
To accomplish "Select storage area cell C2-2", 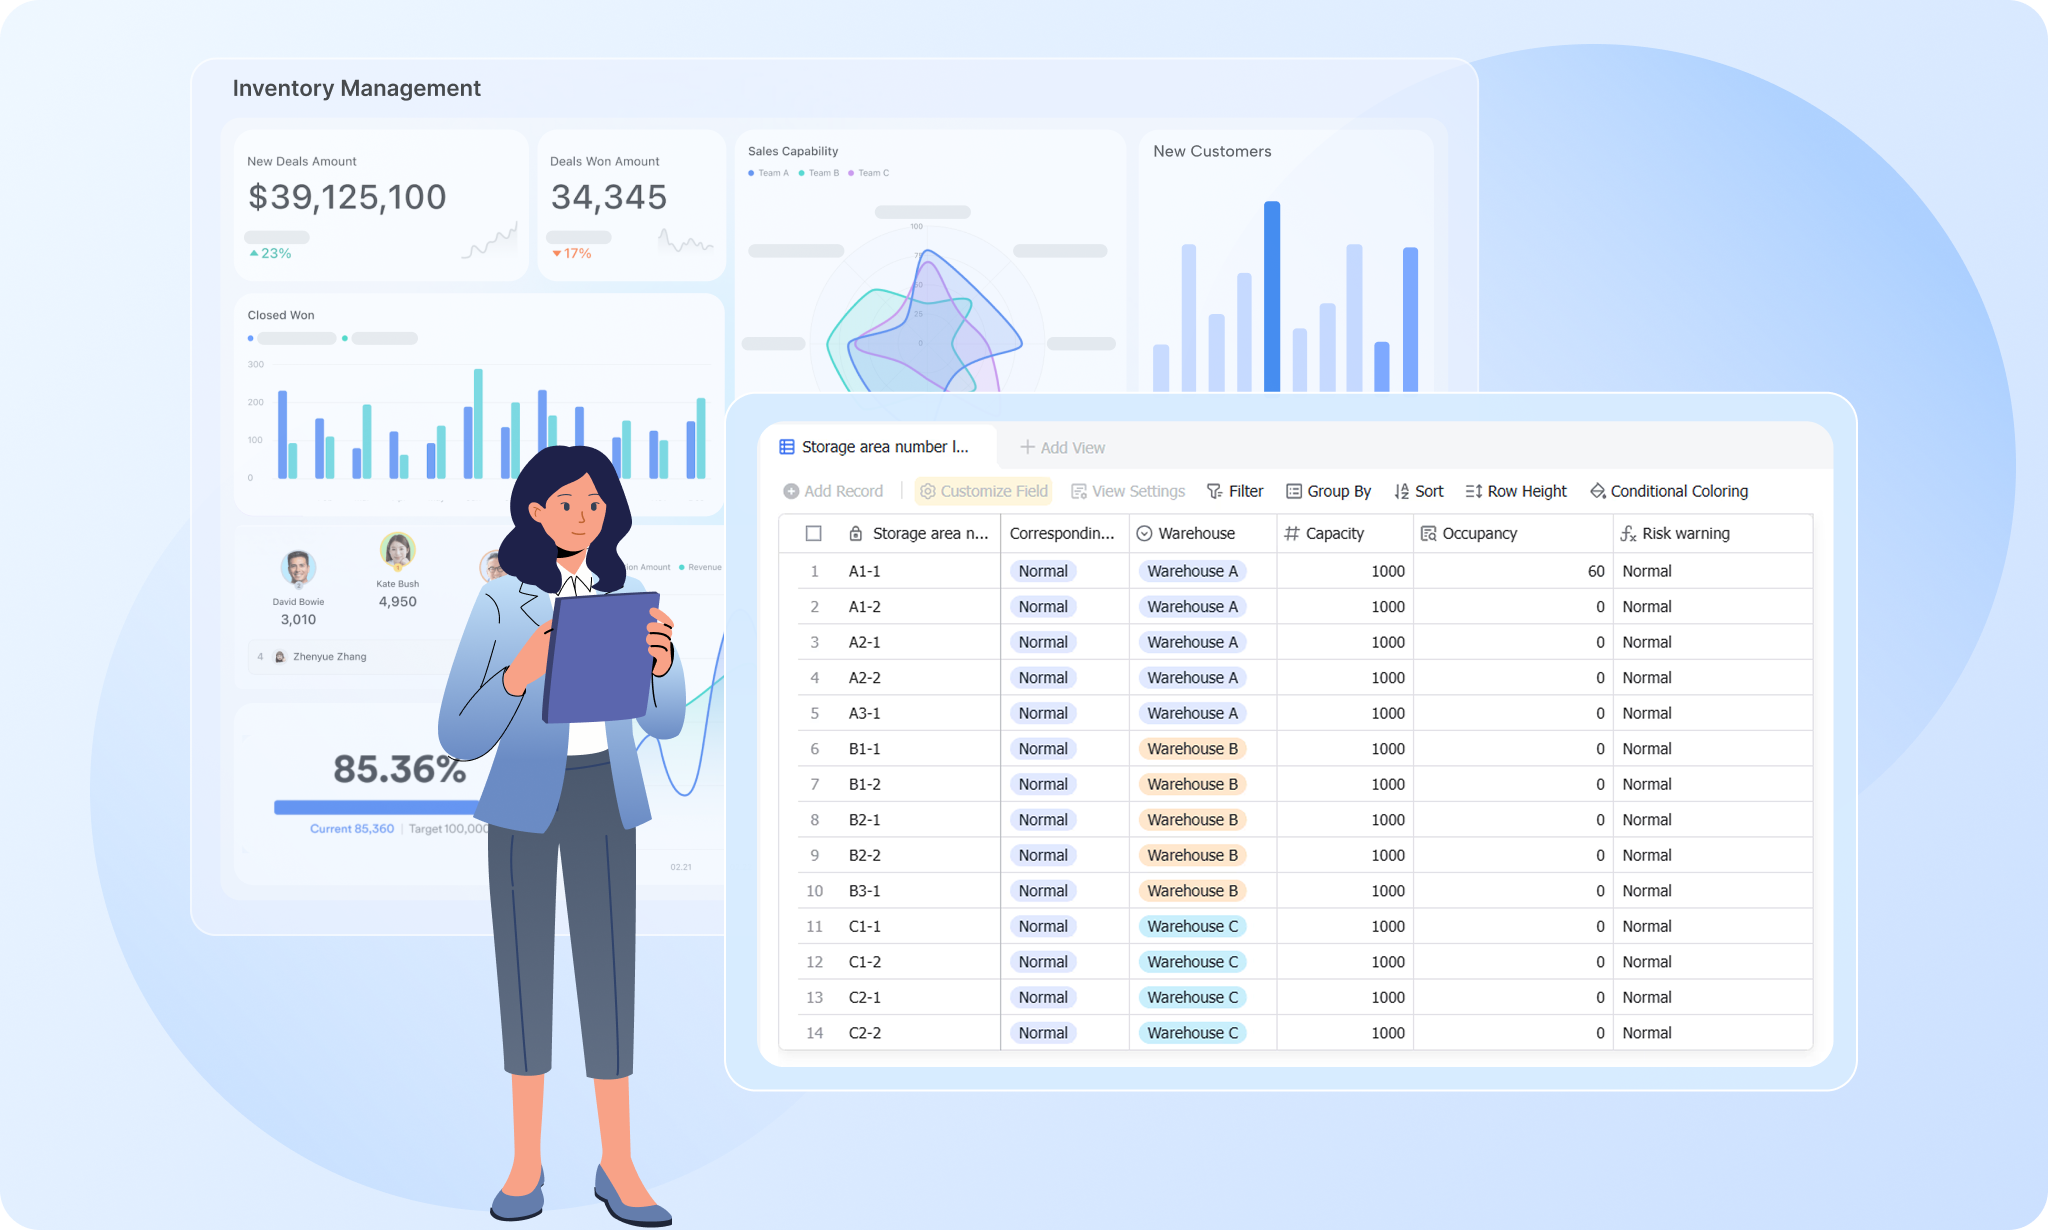I will (x=919, y=1033).
